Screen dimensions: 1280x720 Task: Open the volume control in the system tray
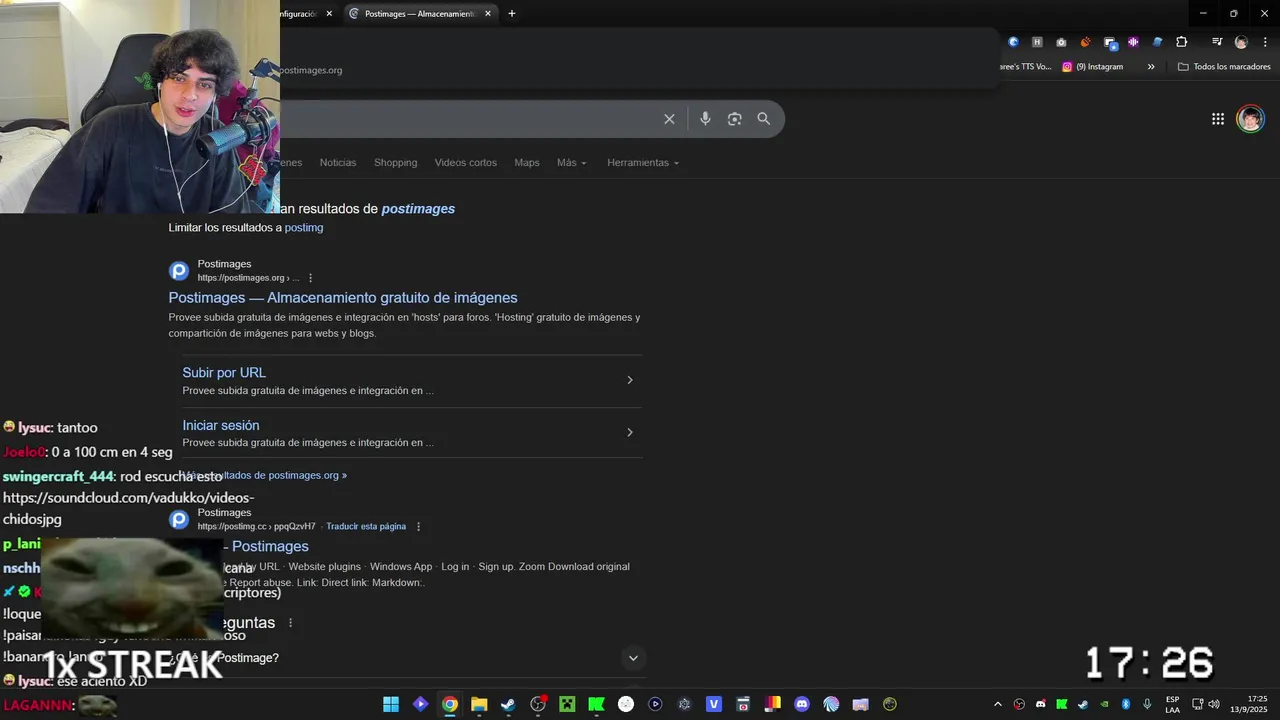(1214, 704)
